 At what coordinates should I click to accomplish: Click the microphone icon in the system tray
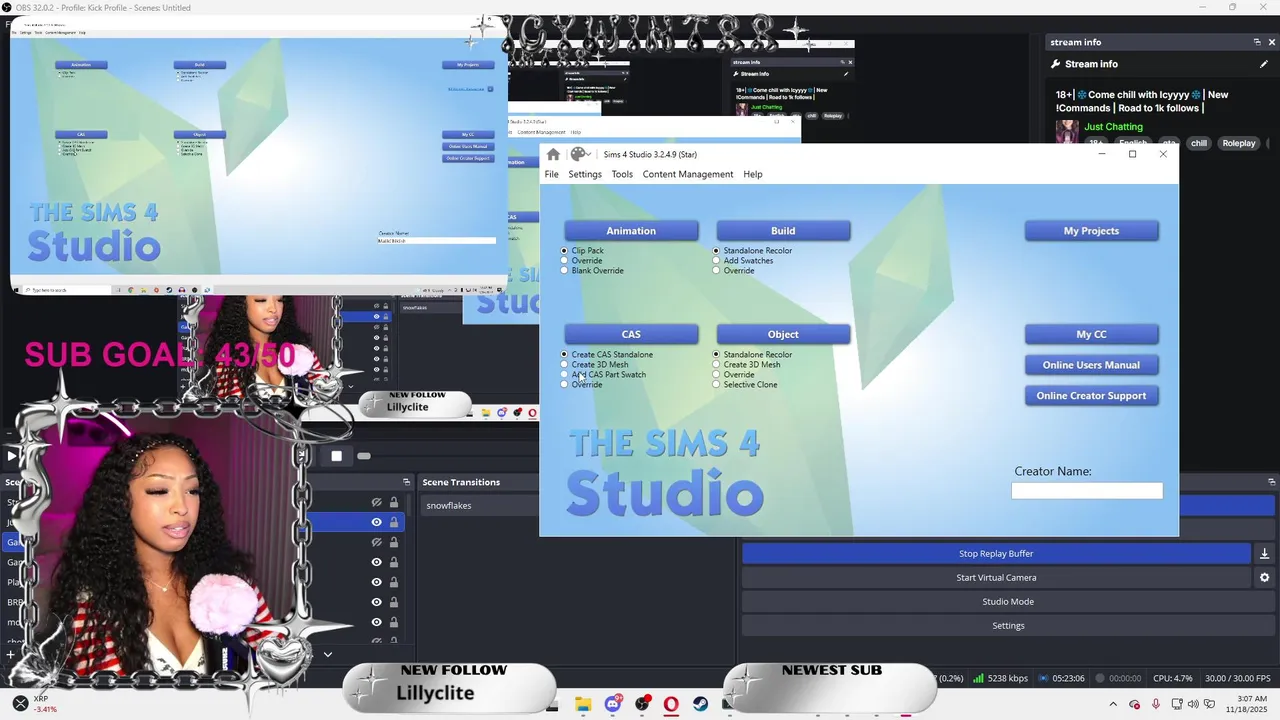[x=1156, y=704]
